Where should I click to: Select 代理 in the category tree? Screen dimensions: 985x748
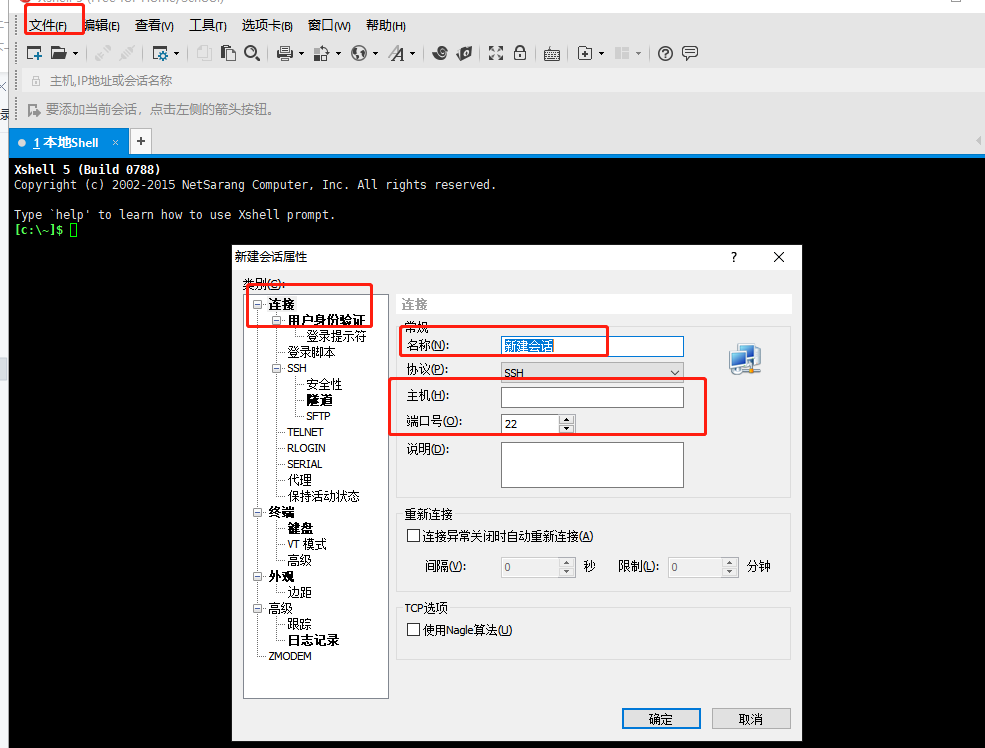(299, 480)
